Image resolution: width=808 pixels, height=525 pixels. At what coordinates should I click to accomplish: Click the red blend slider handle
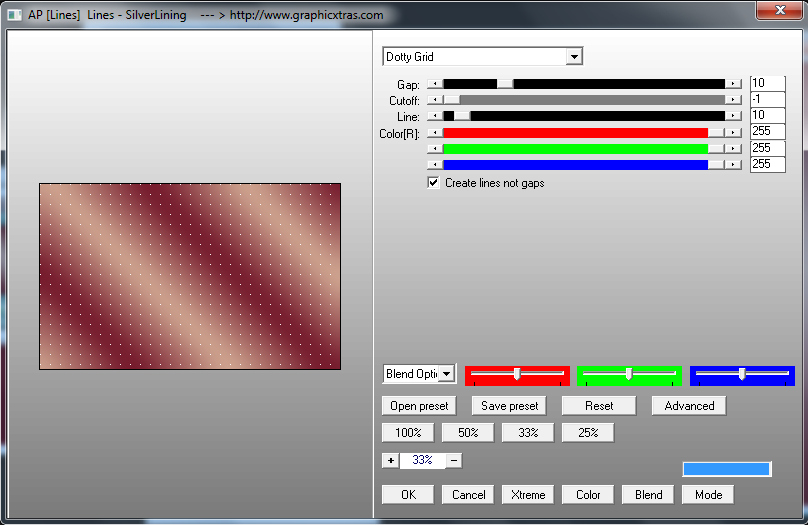coord(516,373)
